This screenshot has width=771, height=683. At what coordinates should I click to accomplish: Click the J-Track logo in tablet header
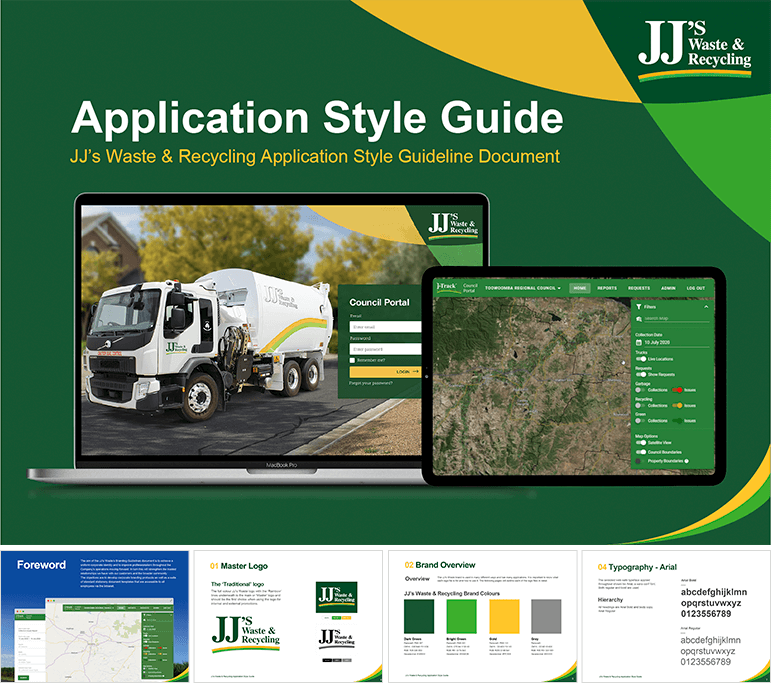point(446,287)
